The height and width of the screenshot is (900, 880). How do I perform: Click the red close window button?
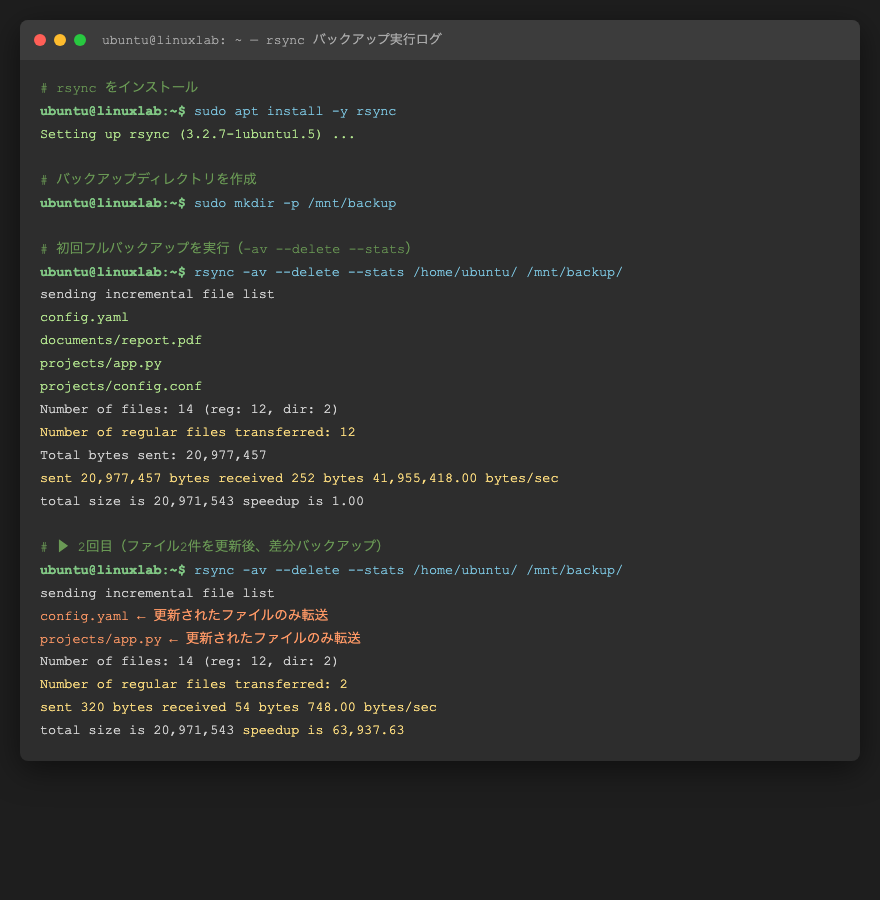coord(40,40)
